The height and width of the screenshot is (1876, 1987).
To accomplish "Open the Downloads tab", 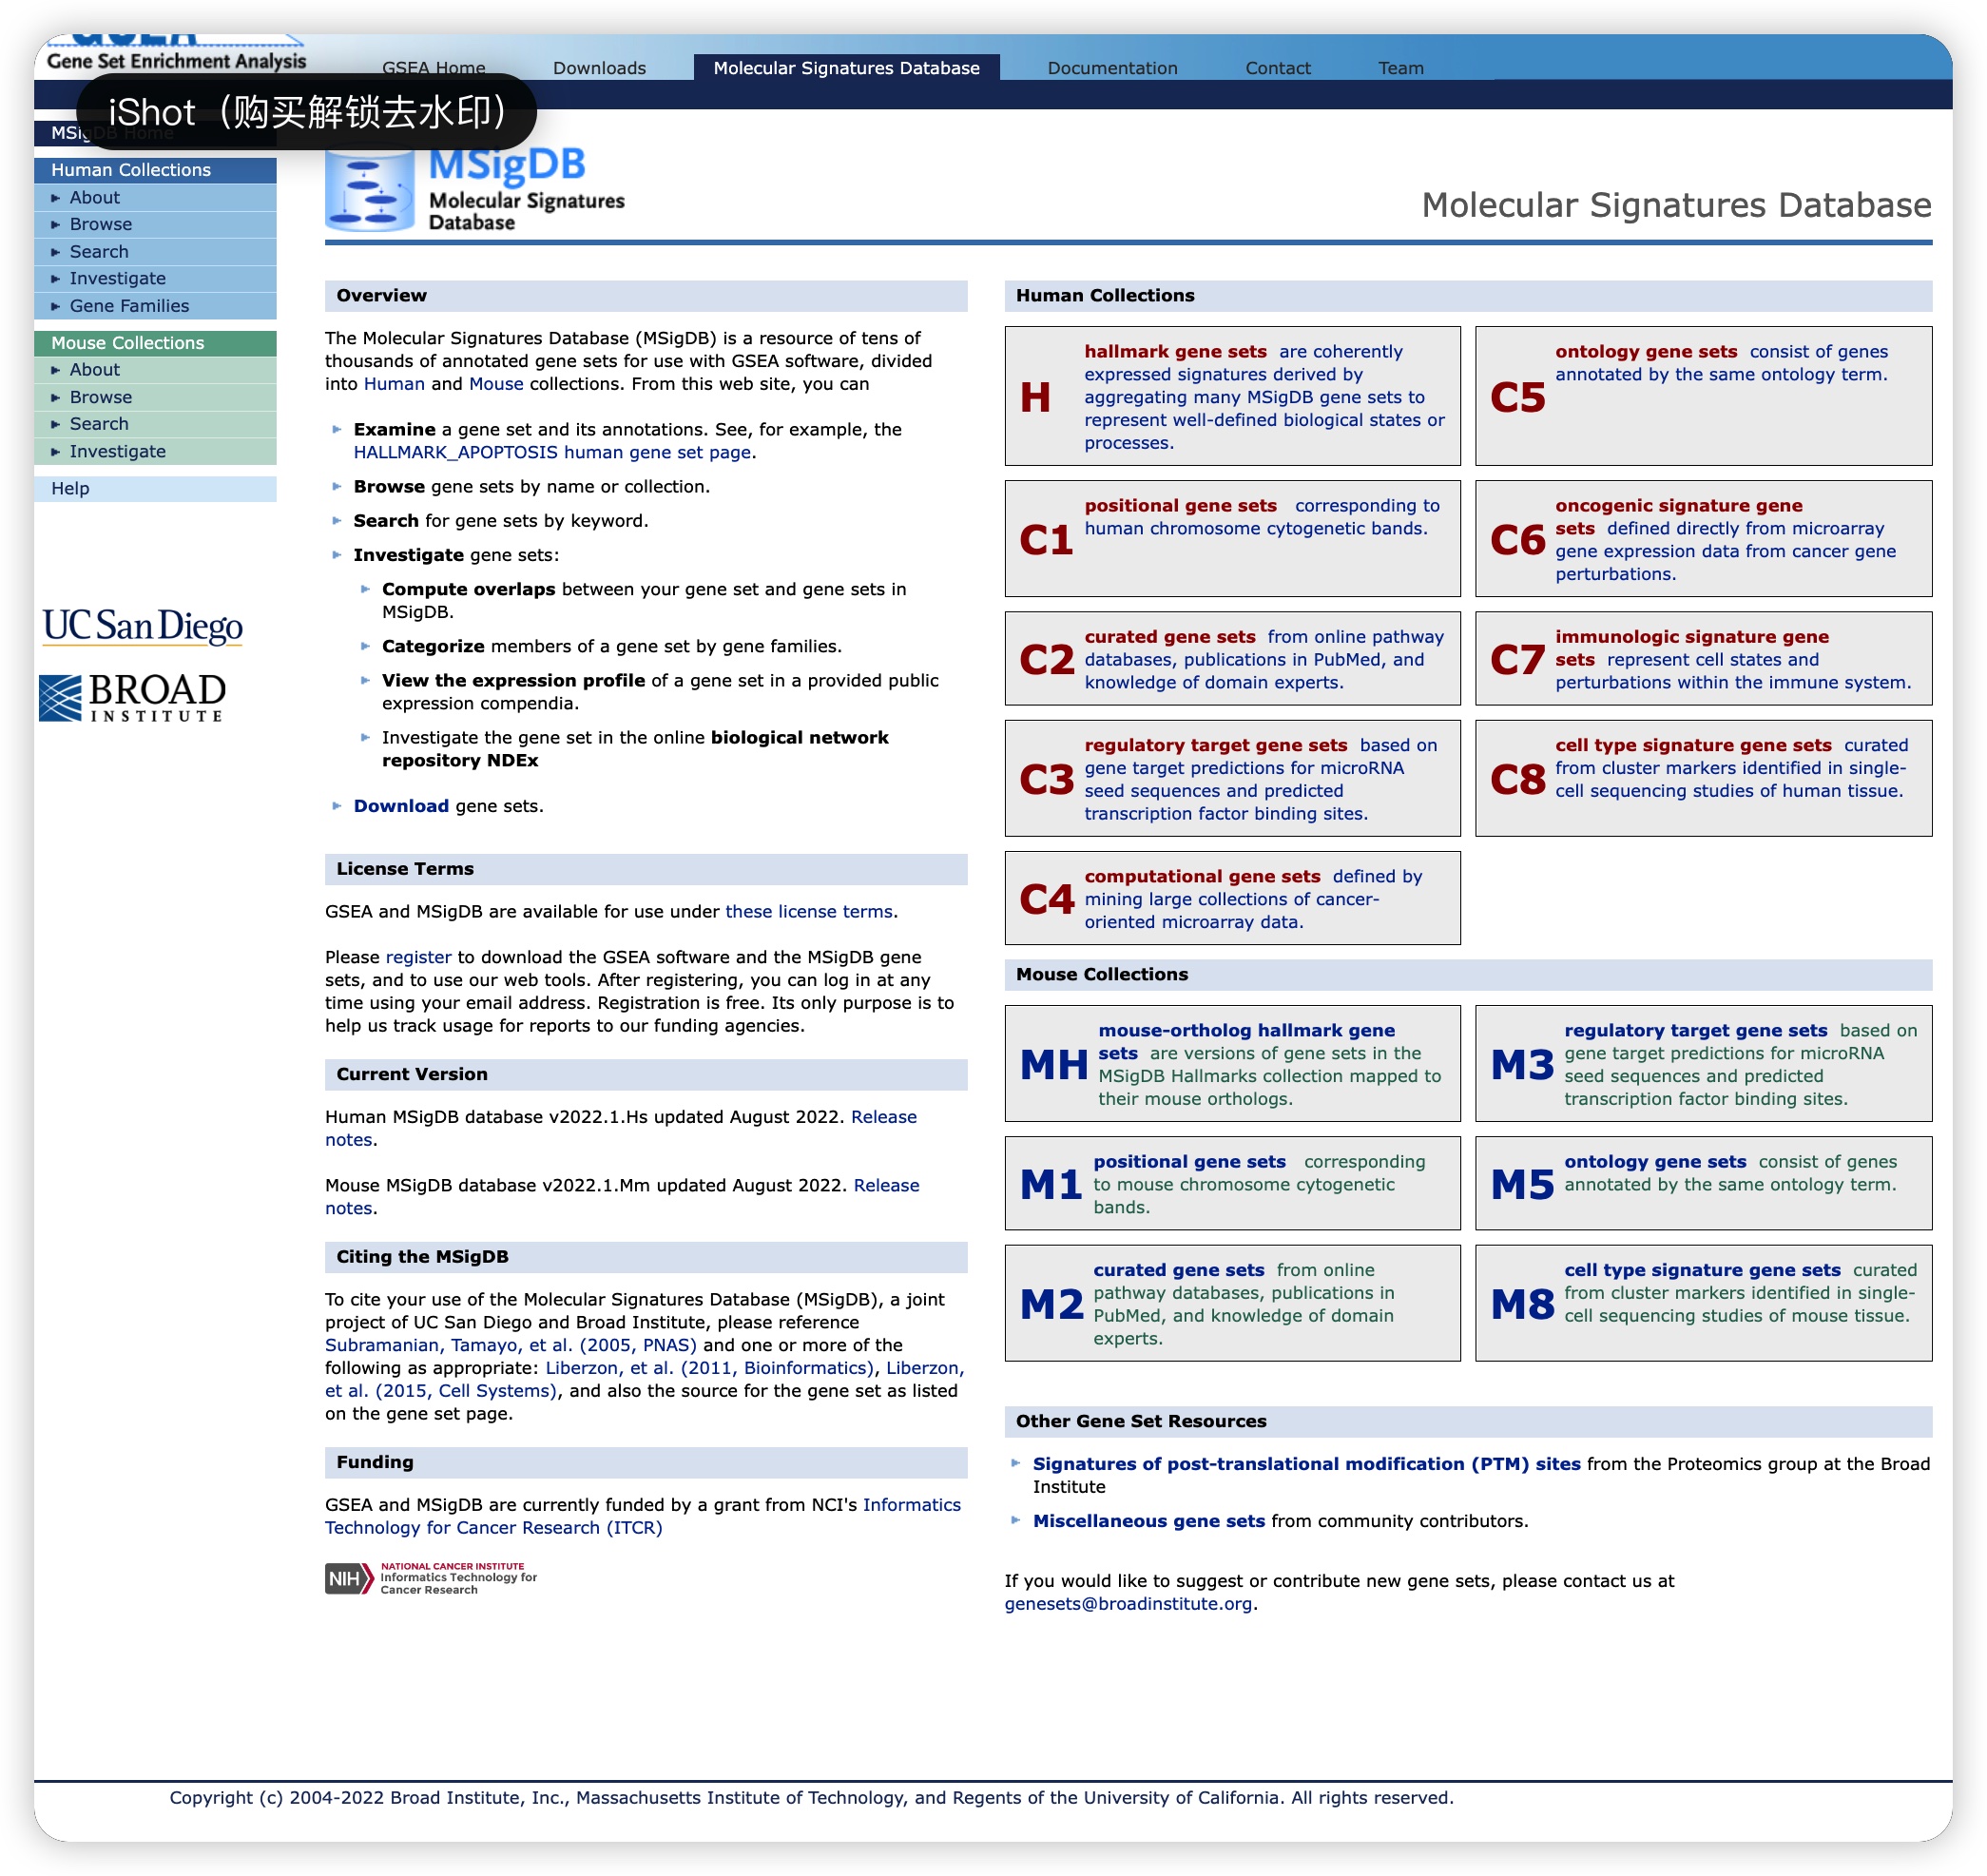I will click(x=599, y=68).
